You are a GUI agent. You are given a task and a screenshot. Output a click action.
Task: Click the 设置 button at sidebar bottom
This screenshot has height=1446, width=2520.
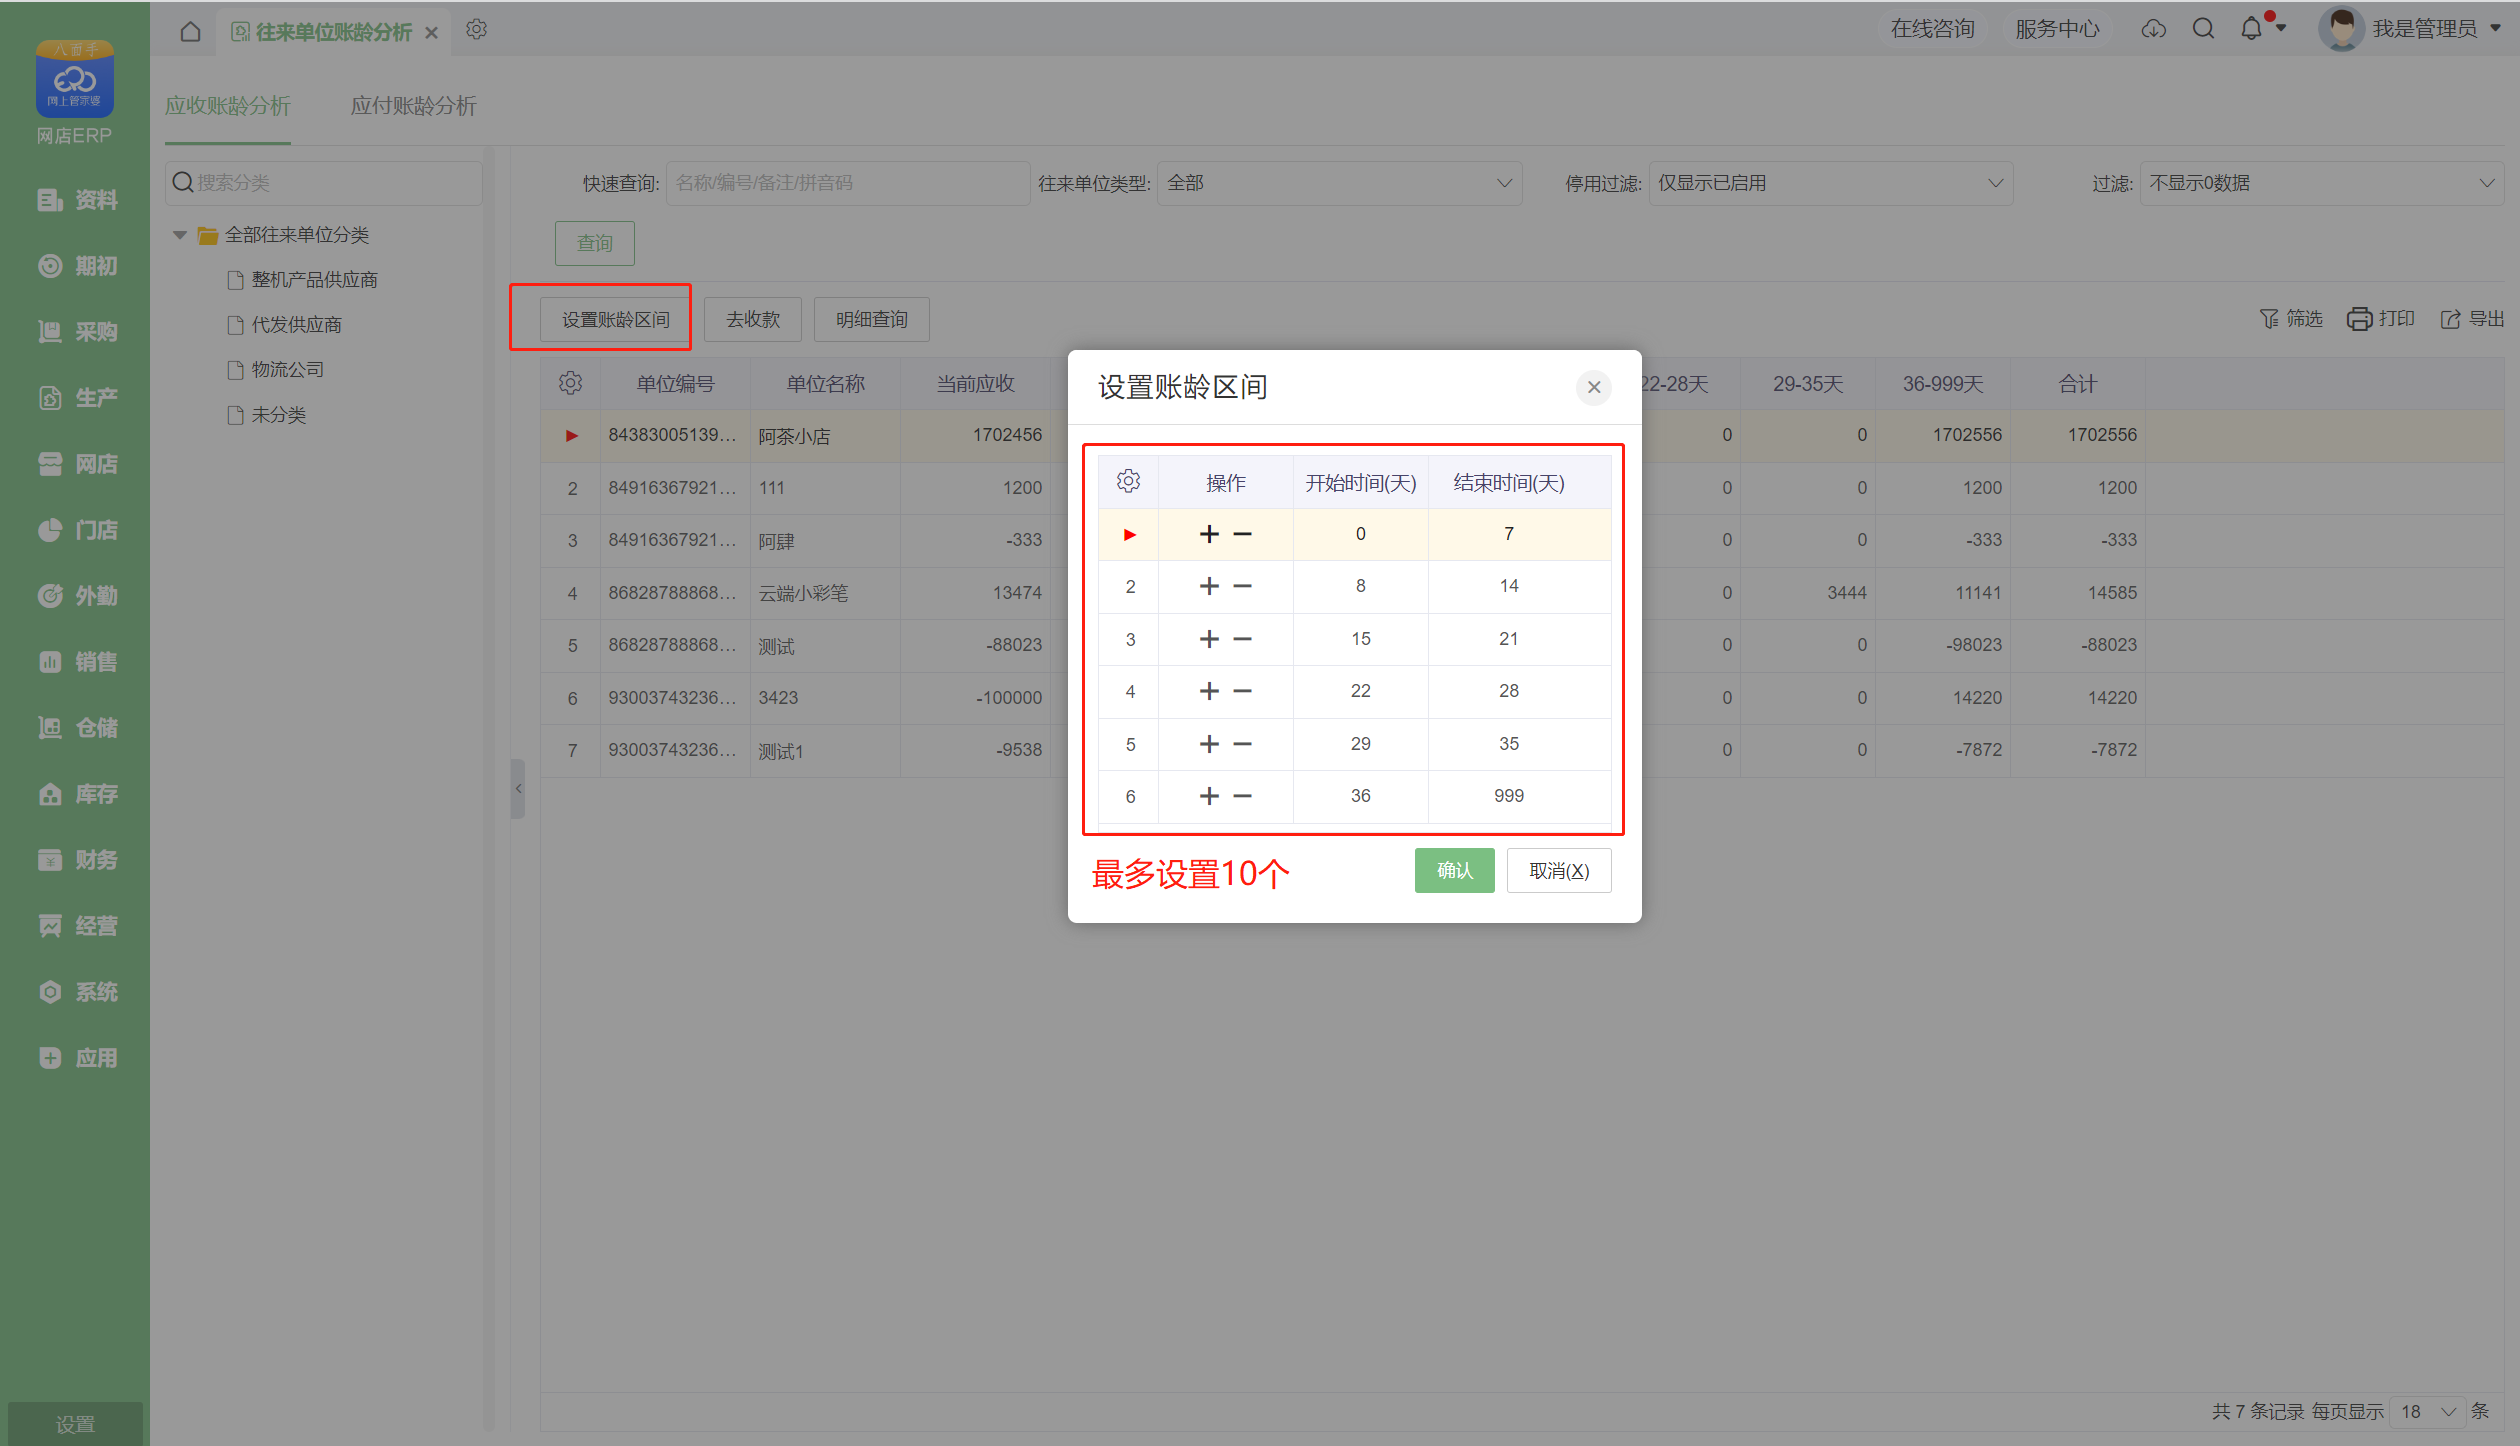[75, 1424]
